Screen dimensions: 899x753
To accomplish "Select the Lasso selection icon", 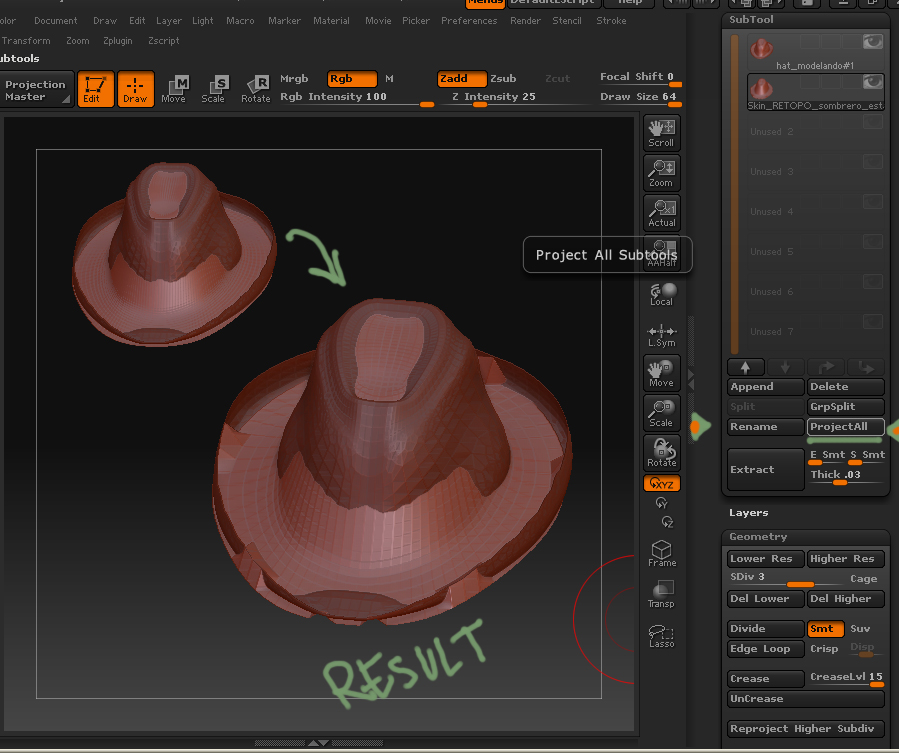I will point(661,635).
